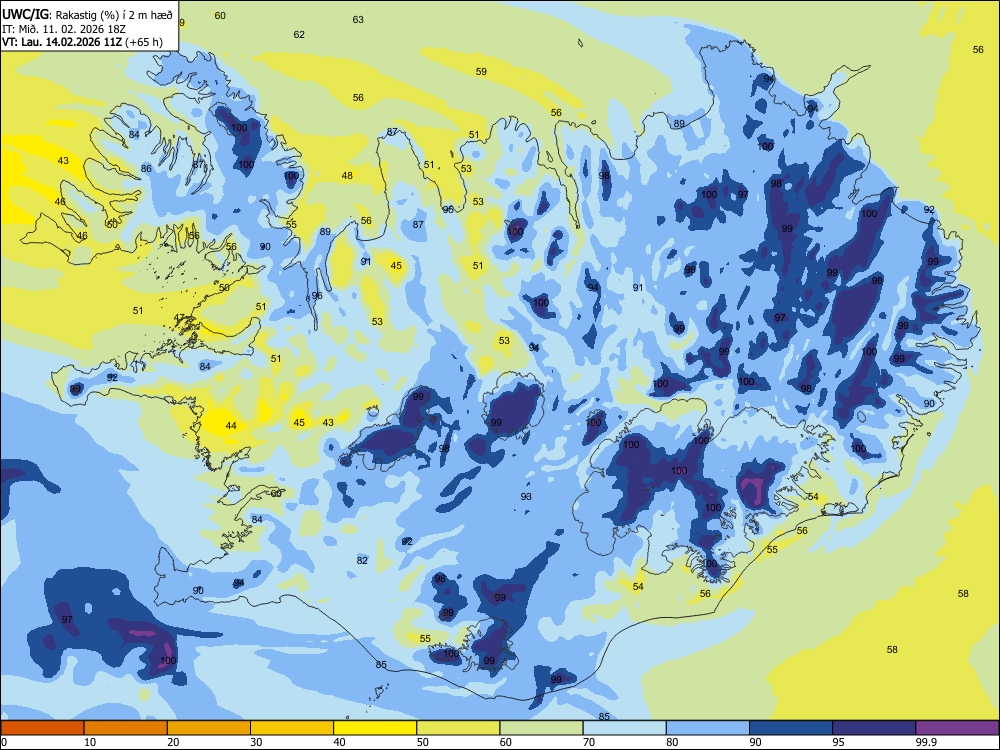Click the map value '48' near the Westfjords

click(x=347, y=175)
